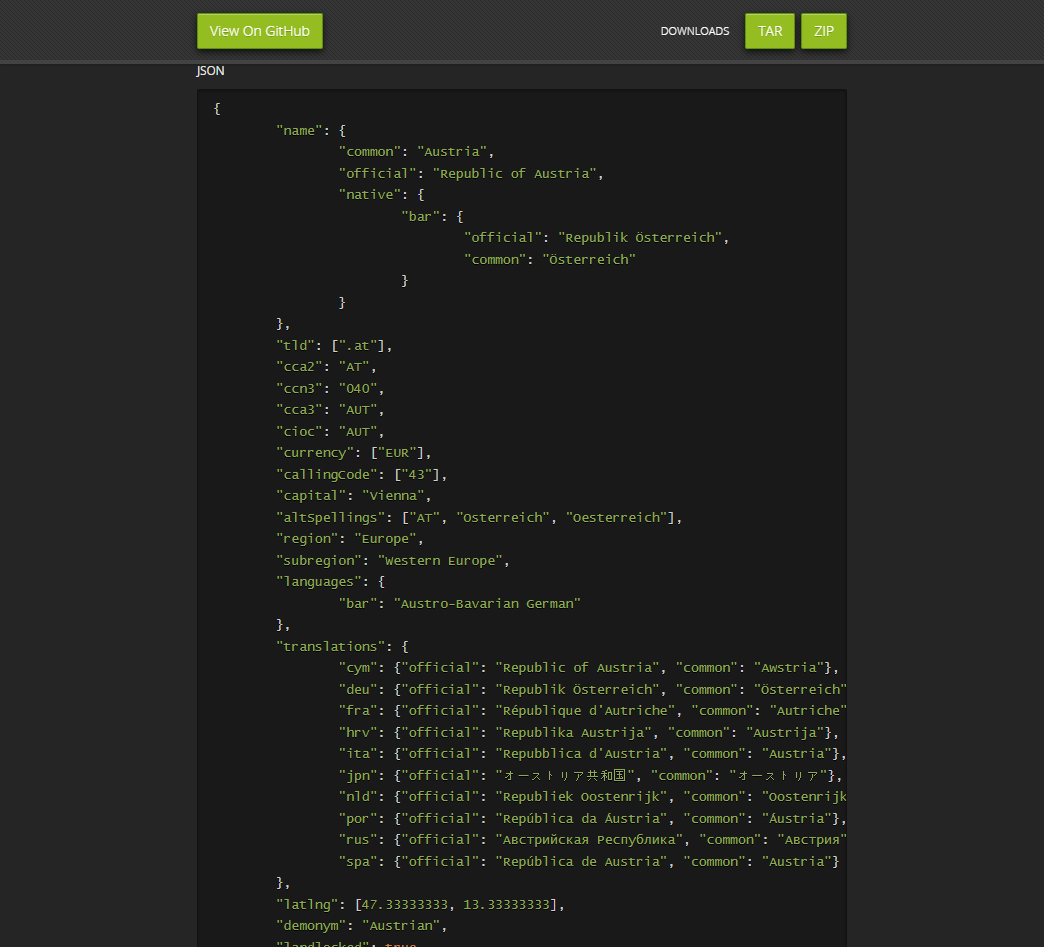Download the ZIP archive
Viewport: 1044px width, 947px height.
pos(823,31)
